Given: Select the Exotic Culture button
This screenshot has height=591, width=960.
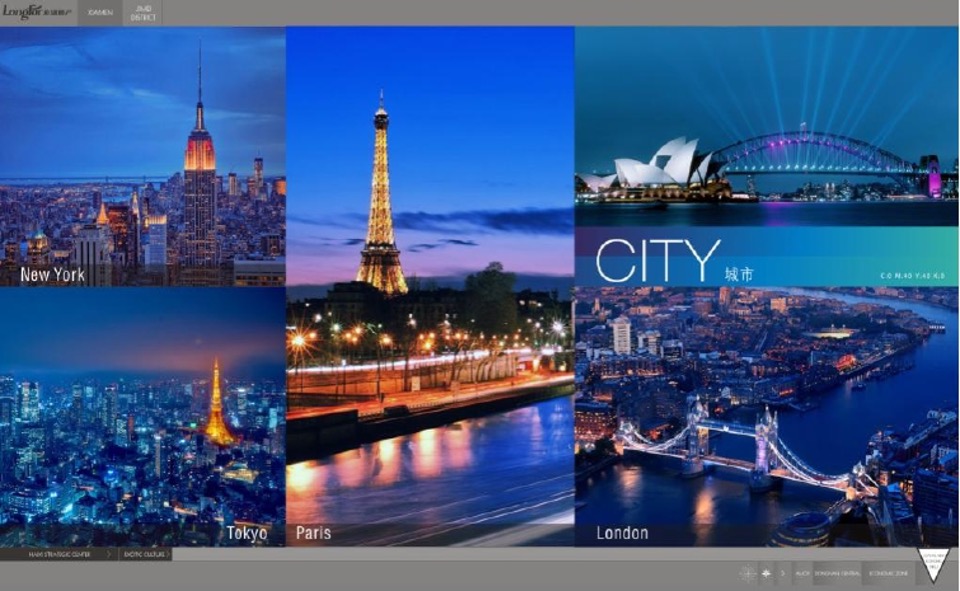Looking at the screenshot, I should 143,554.
